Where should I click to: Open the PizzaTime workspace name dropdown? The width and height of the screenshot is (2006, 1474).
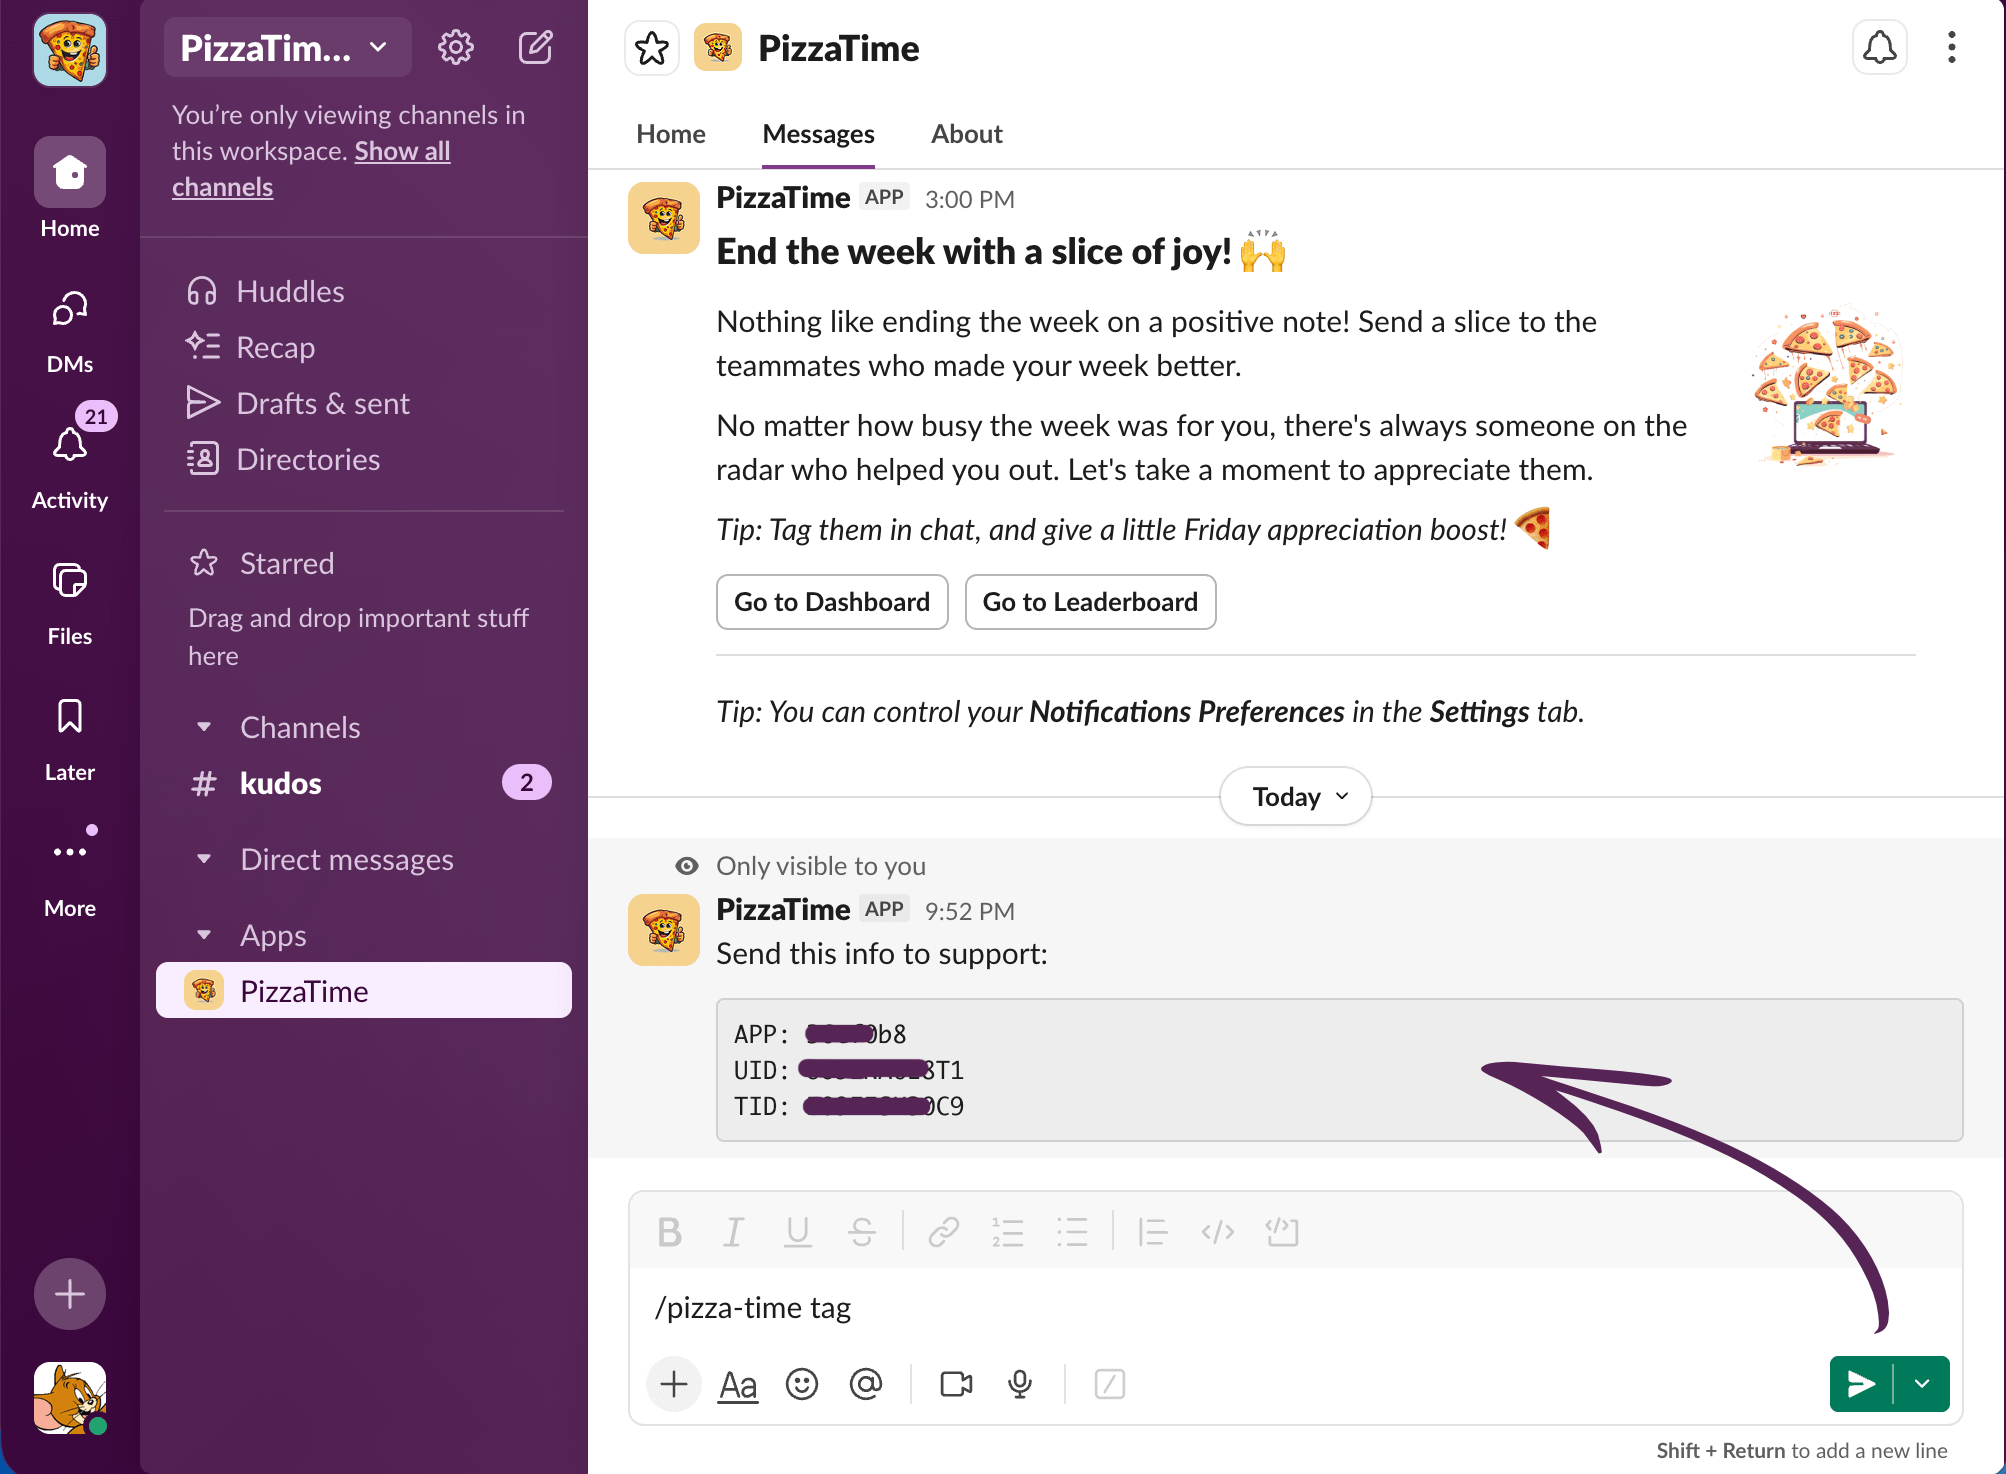[286, 47]
